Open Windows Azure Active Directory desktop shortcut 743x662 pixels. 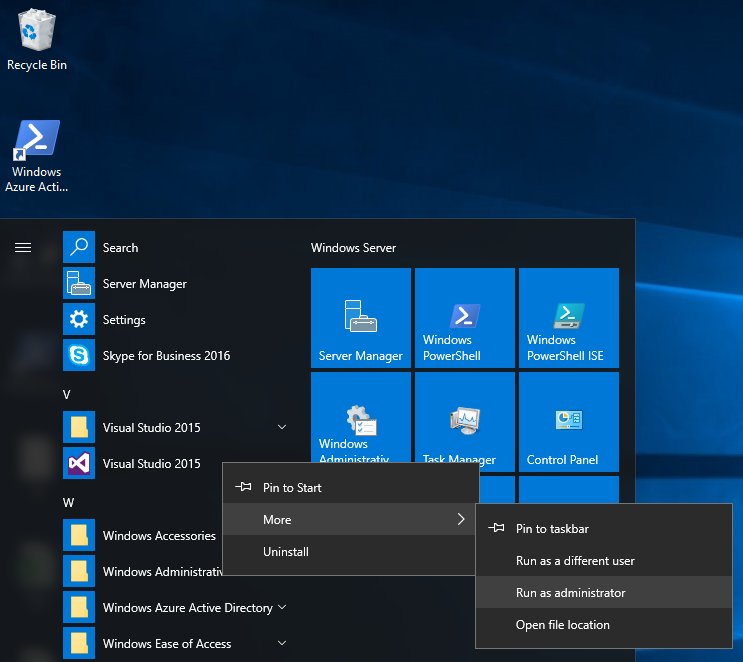(37, 141)
